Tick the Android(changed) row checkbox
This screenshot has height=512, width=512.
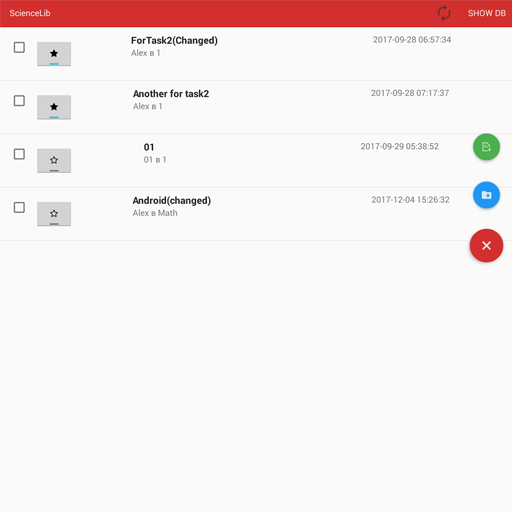[19, 207]
